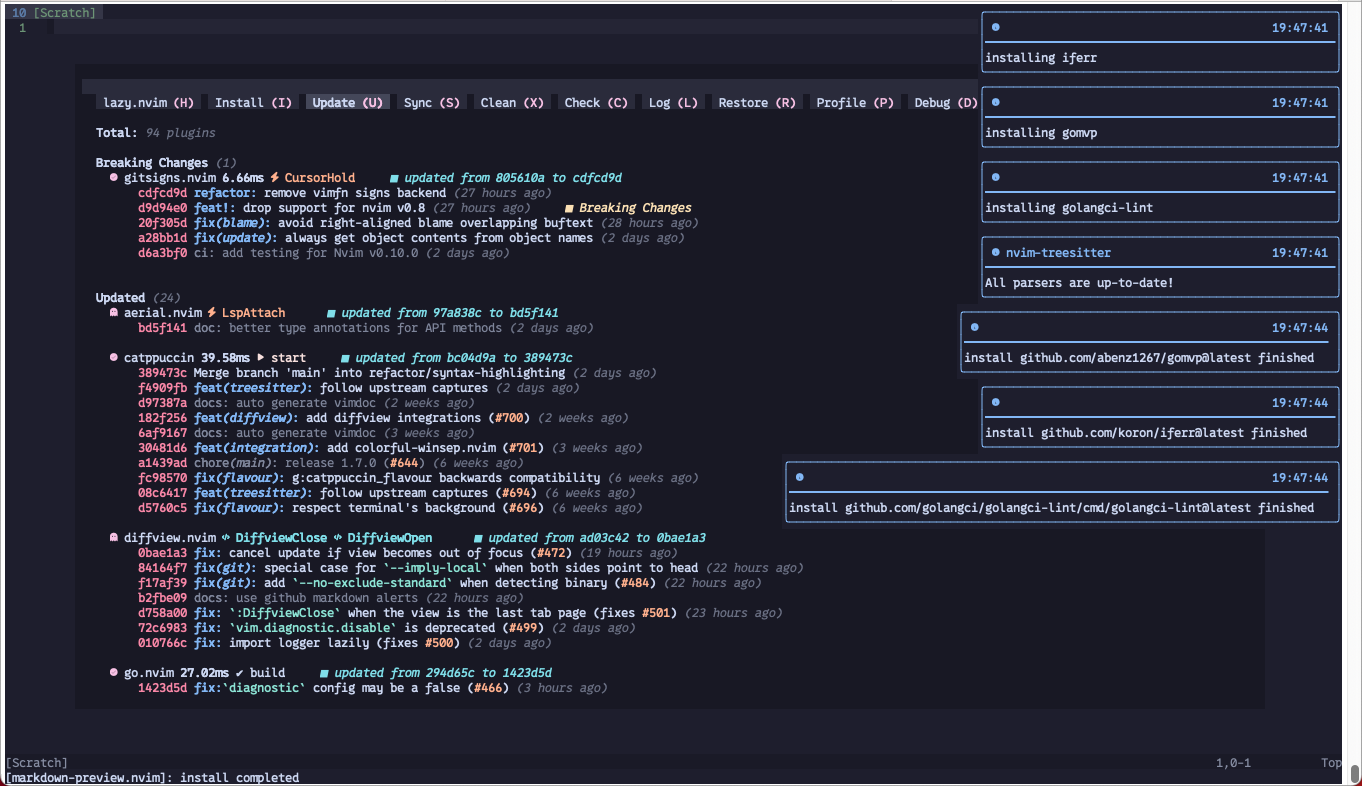Click the dot icon in 'installing golangci-lint' notification
The image size is (1362, 786).
tap(995, 177)
